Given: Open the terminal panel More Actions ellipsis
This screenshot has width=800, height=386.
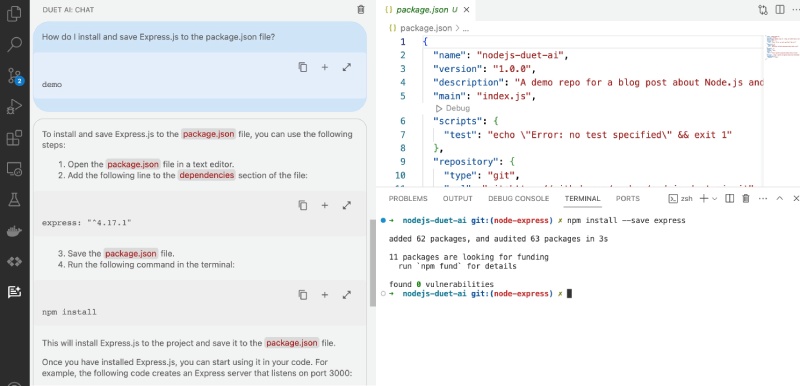Looking at the screenshot, I should [763, 198].
